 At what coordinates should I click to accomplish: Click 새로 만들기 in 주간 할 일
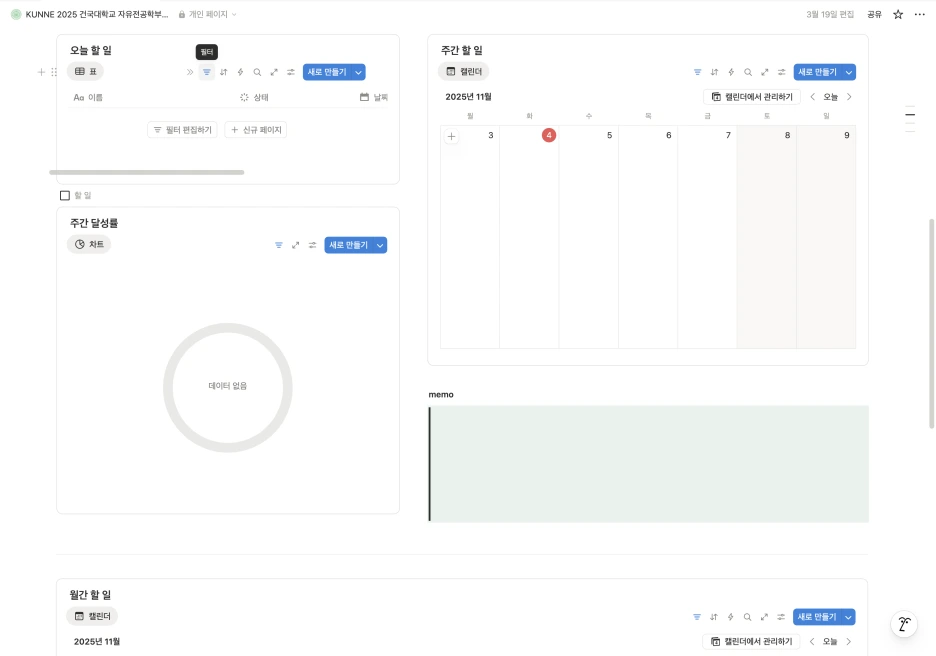coord(818,72)
